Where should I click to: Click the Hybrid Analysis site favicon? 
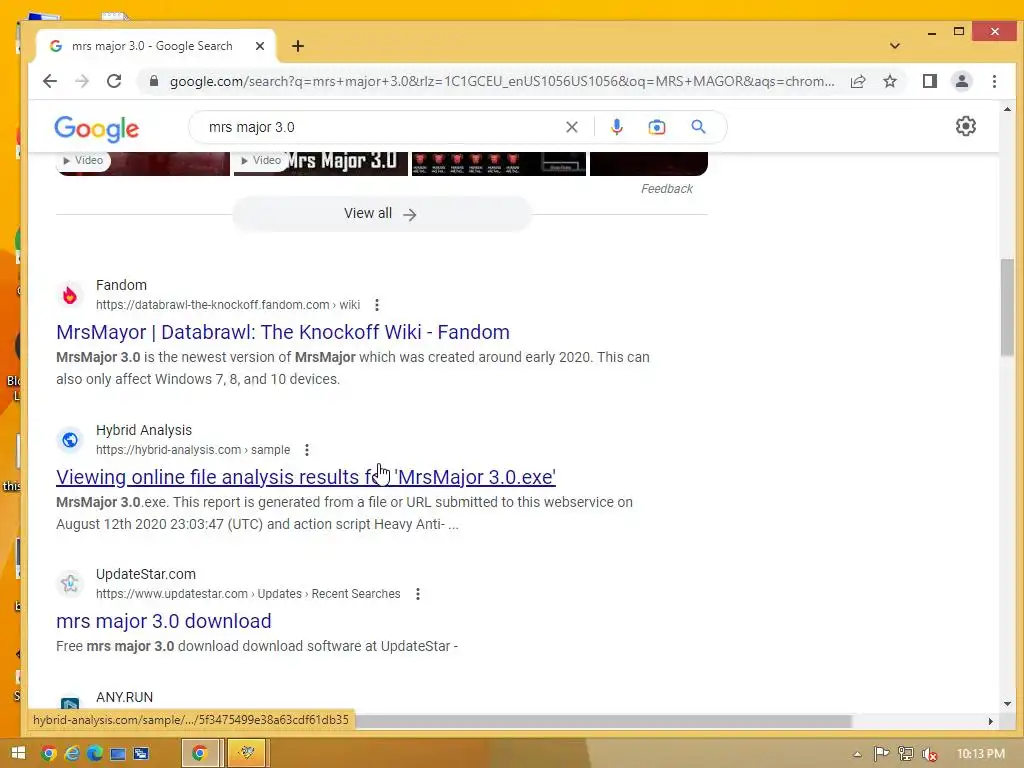pos(70,440)
